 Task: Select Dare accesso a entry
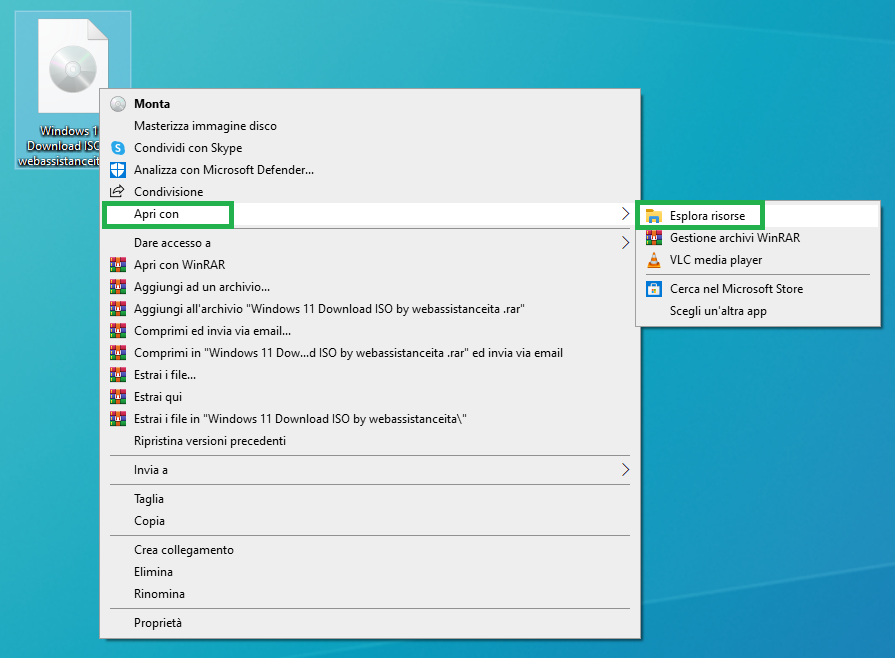(x=370, y=243)
